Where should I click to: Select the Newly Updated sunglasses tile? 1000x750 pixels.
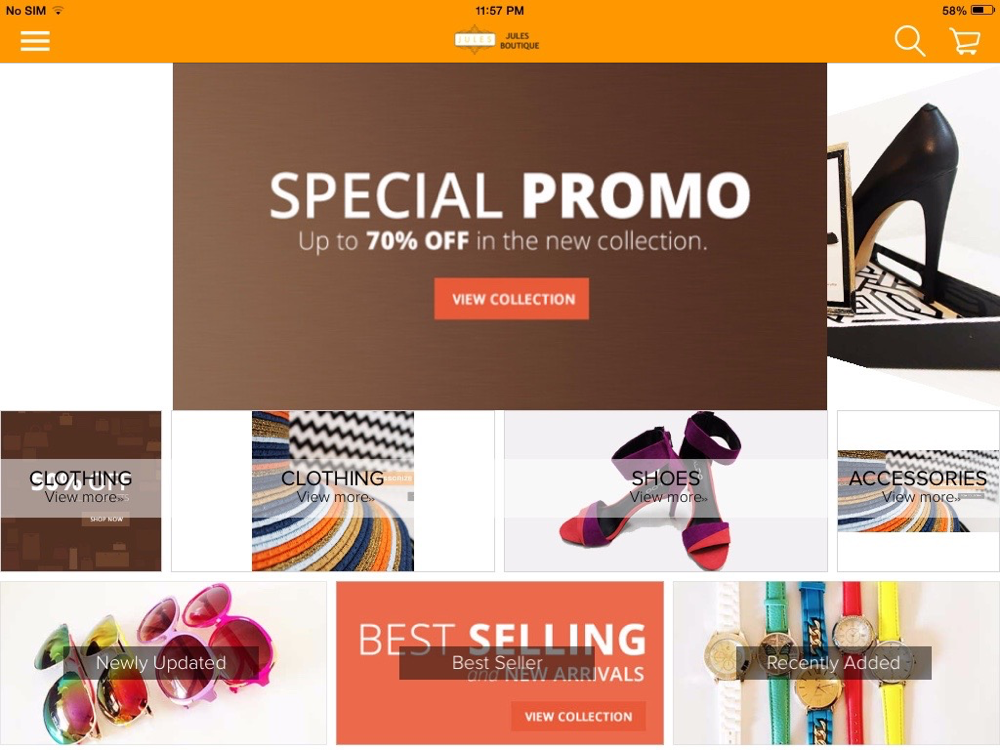click(163, 663)
